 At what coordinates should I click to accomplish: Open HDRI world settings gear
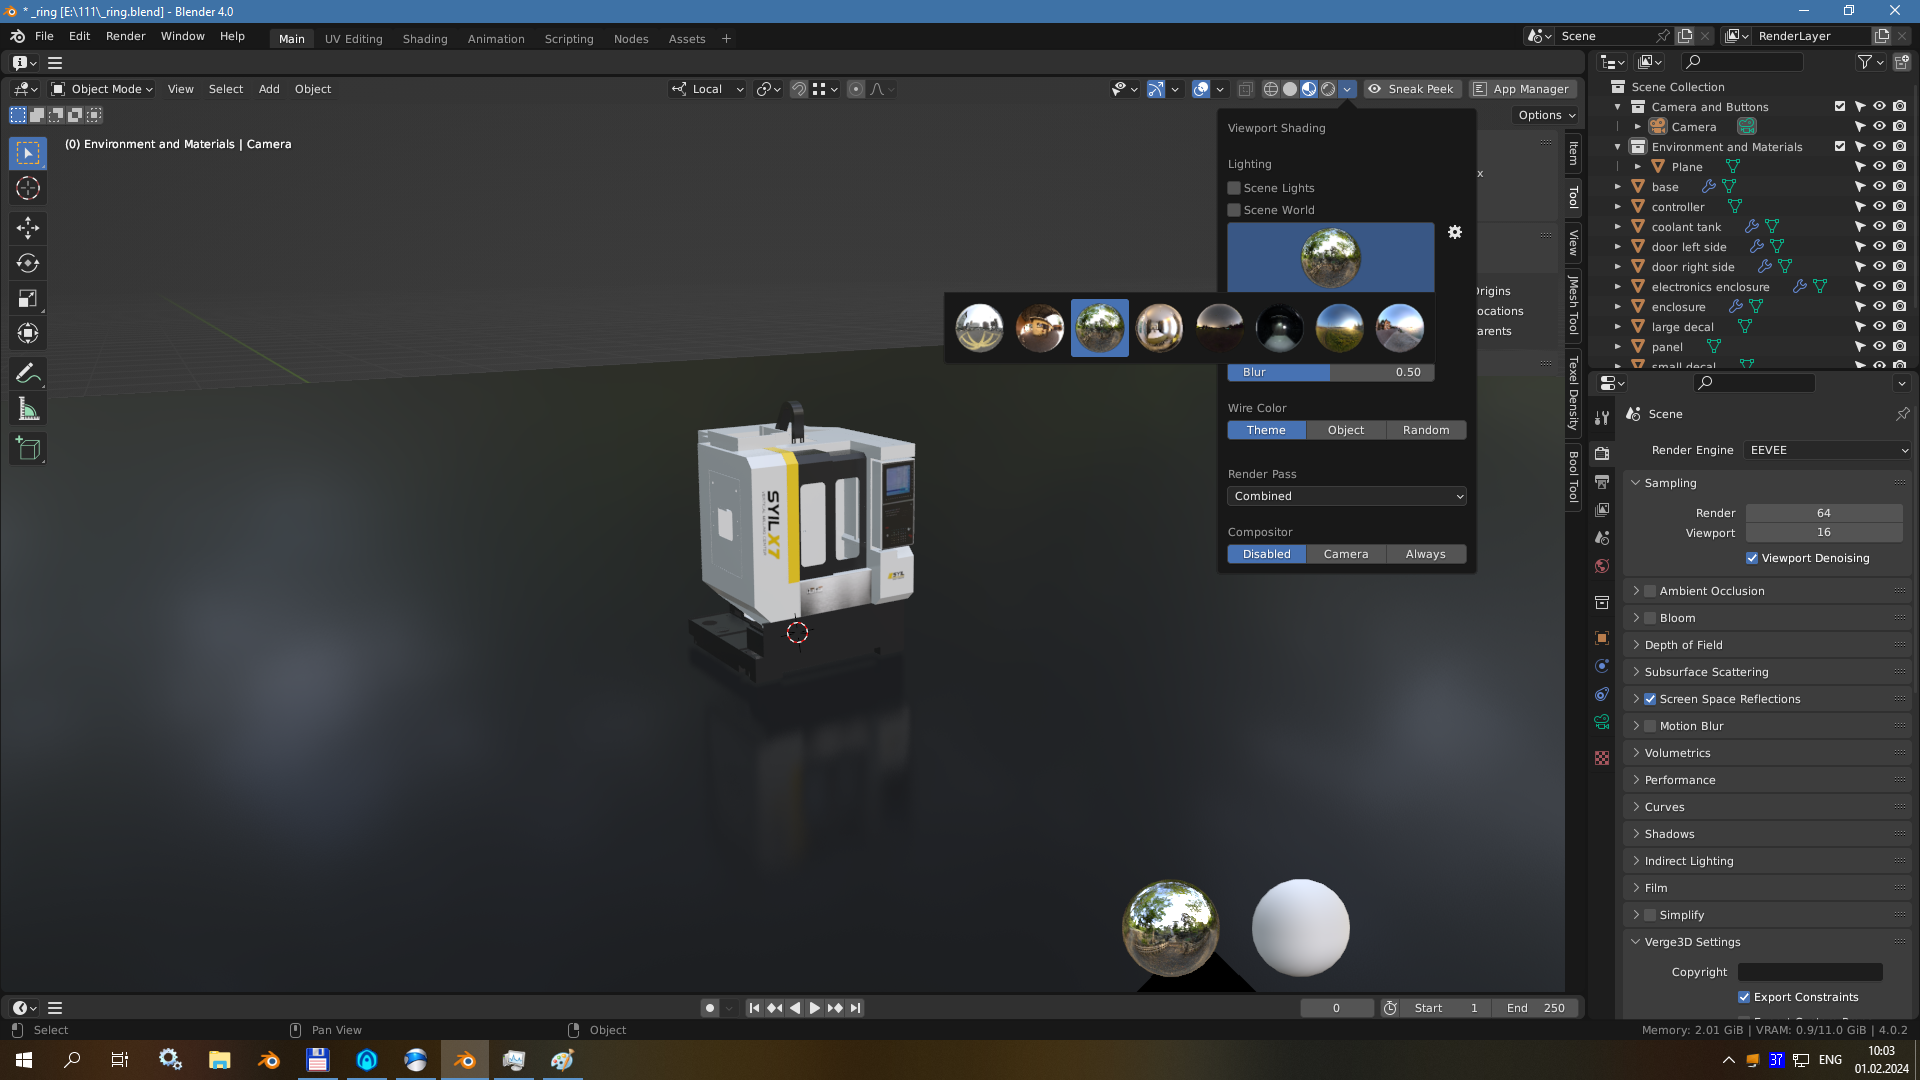click(1455, 232)
